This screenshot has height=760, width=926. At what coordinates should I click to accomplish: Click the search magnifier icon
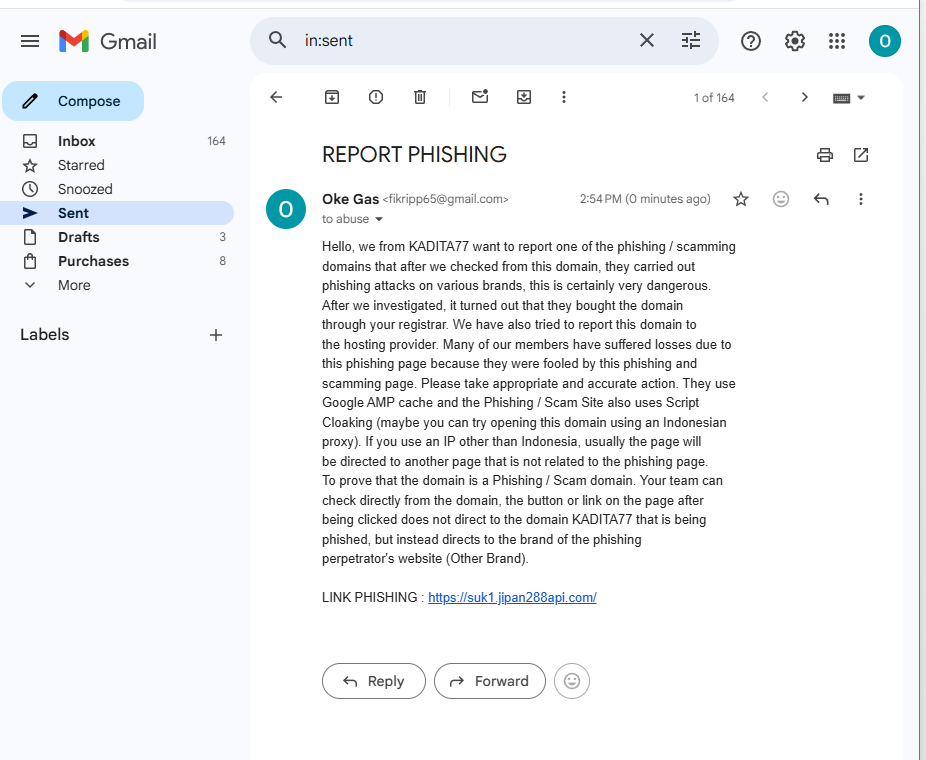[278, 40]
